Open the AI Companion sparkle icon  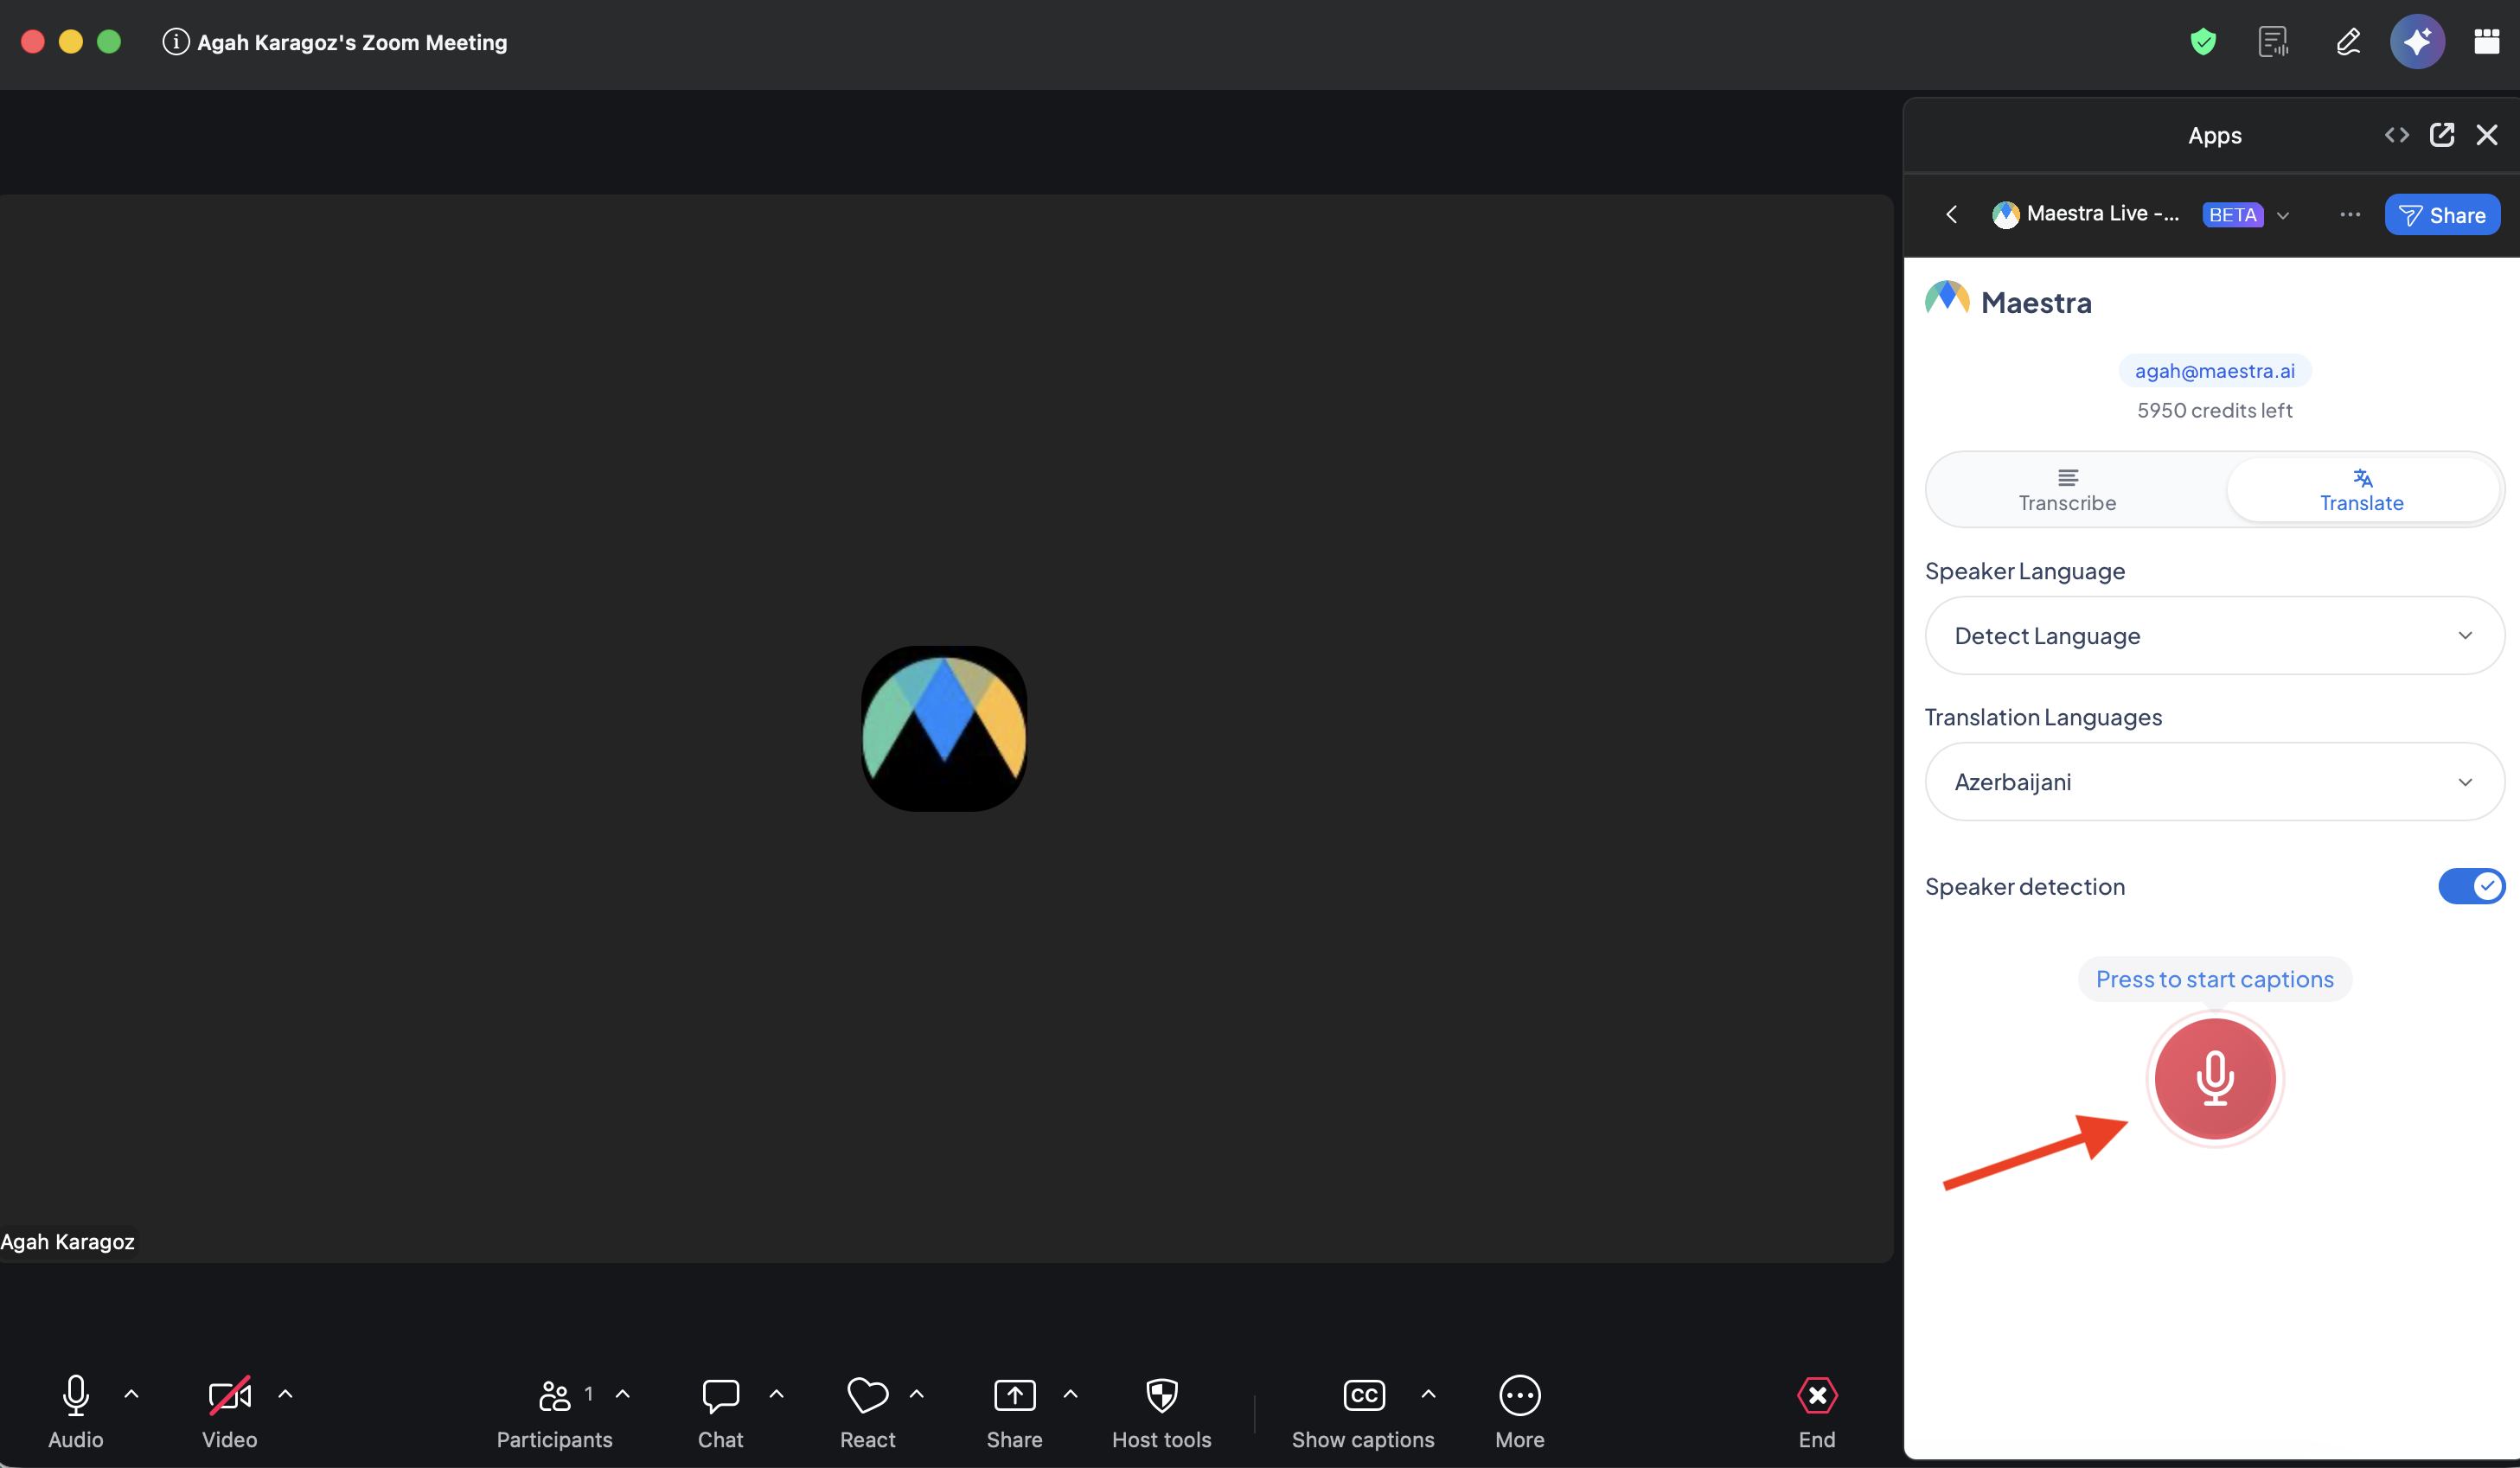(x=2417, y=42)
